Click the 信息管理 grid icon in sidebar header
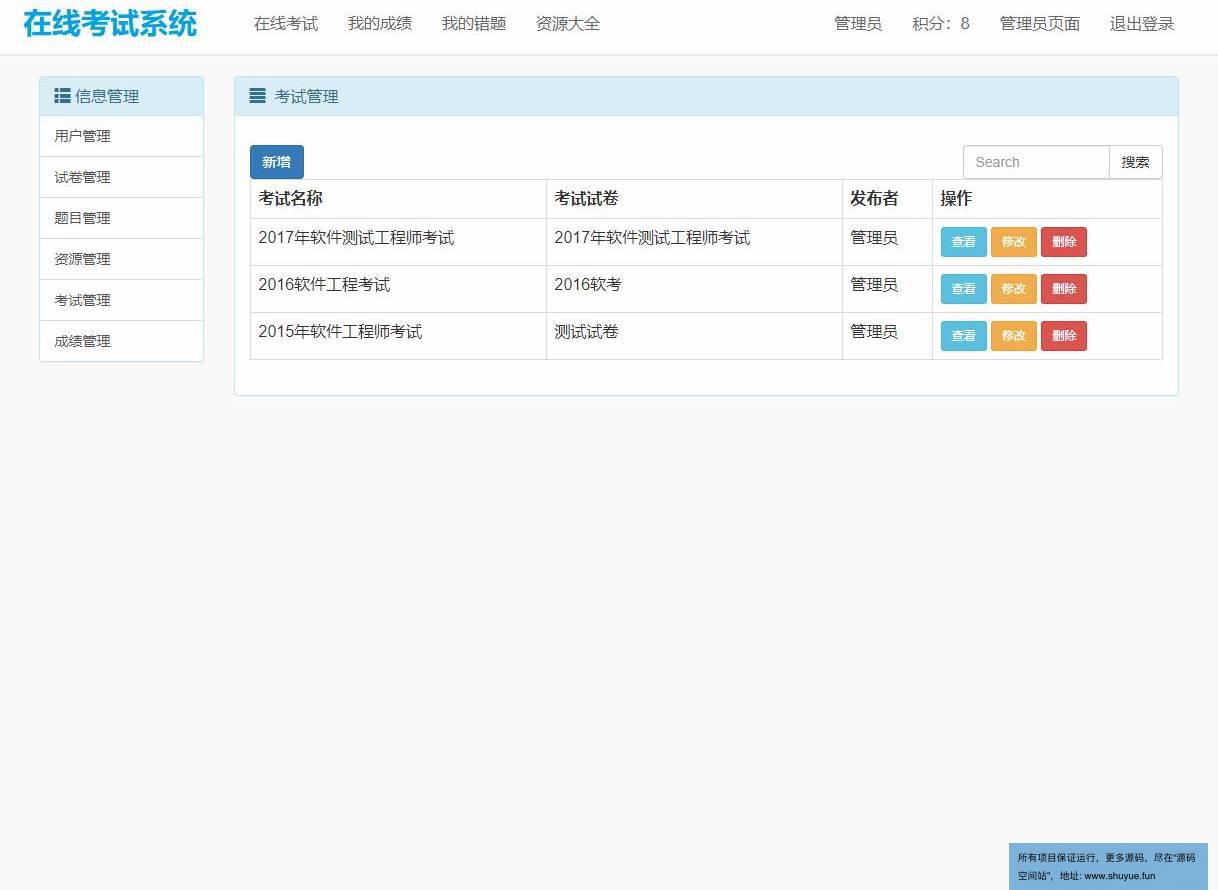 [x=62, y=96]
